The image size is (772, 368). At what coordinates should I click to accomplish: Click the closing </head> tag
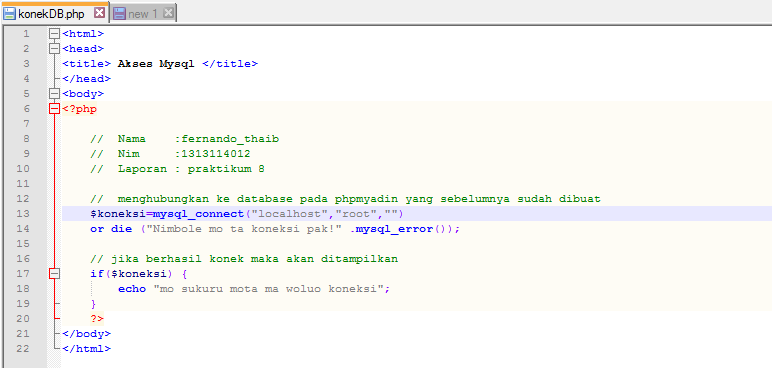(x=87, y=79)
